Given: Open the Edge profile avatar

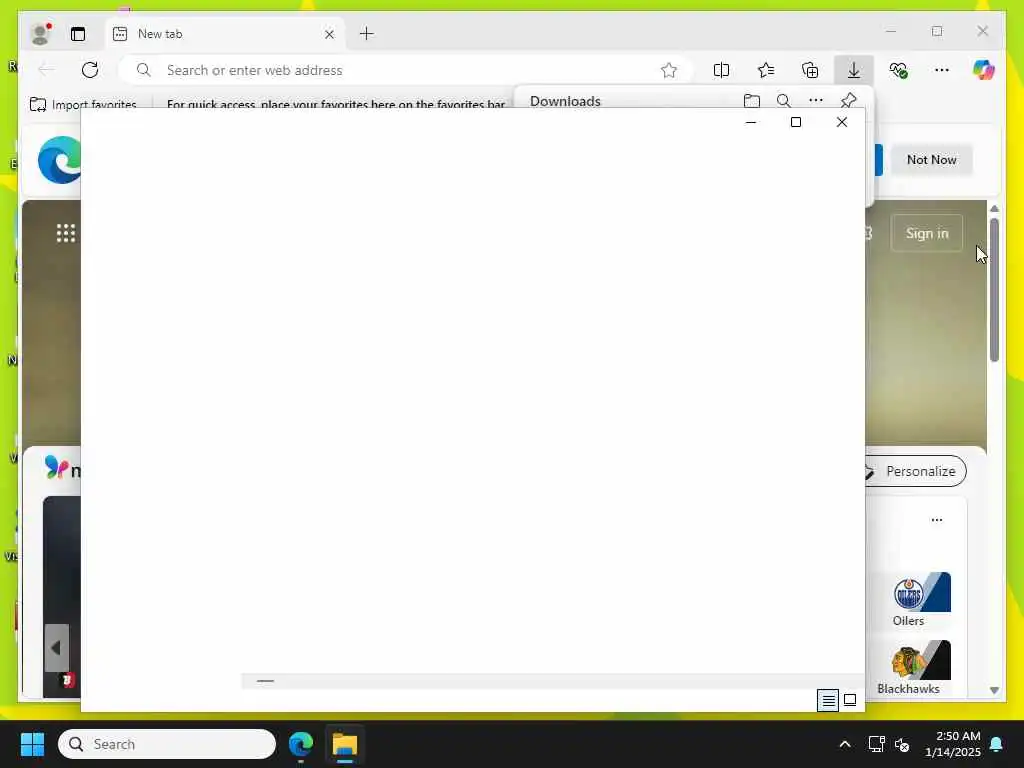Looking at the screenshot, I should tap(40, 34).
